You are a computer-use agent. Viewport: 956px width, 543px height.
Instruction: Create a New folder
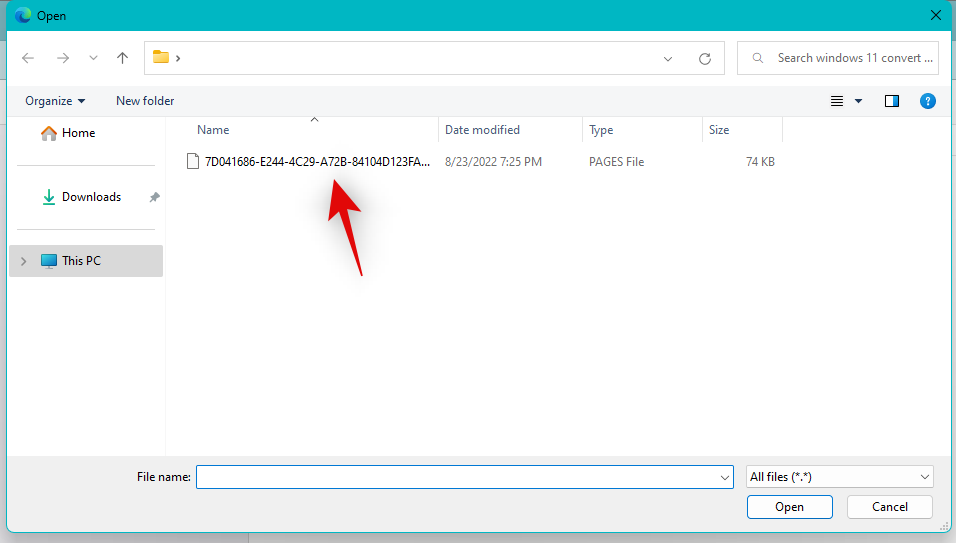(145, 101)
